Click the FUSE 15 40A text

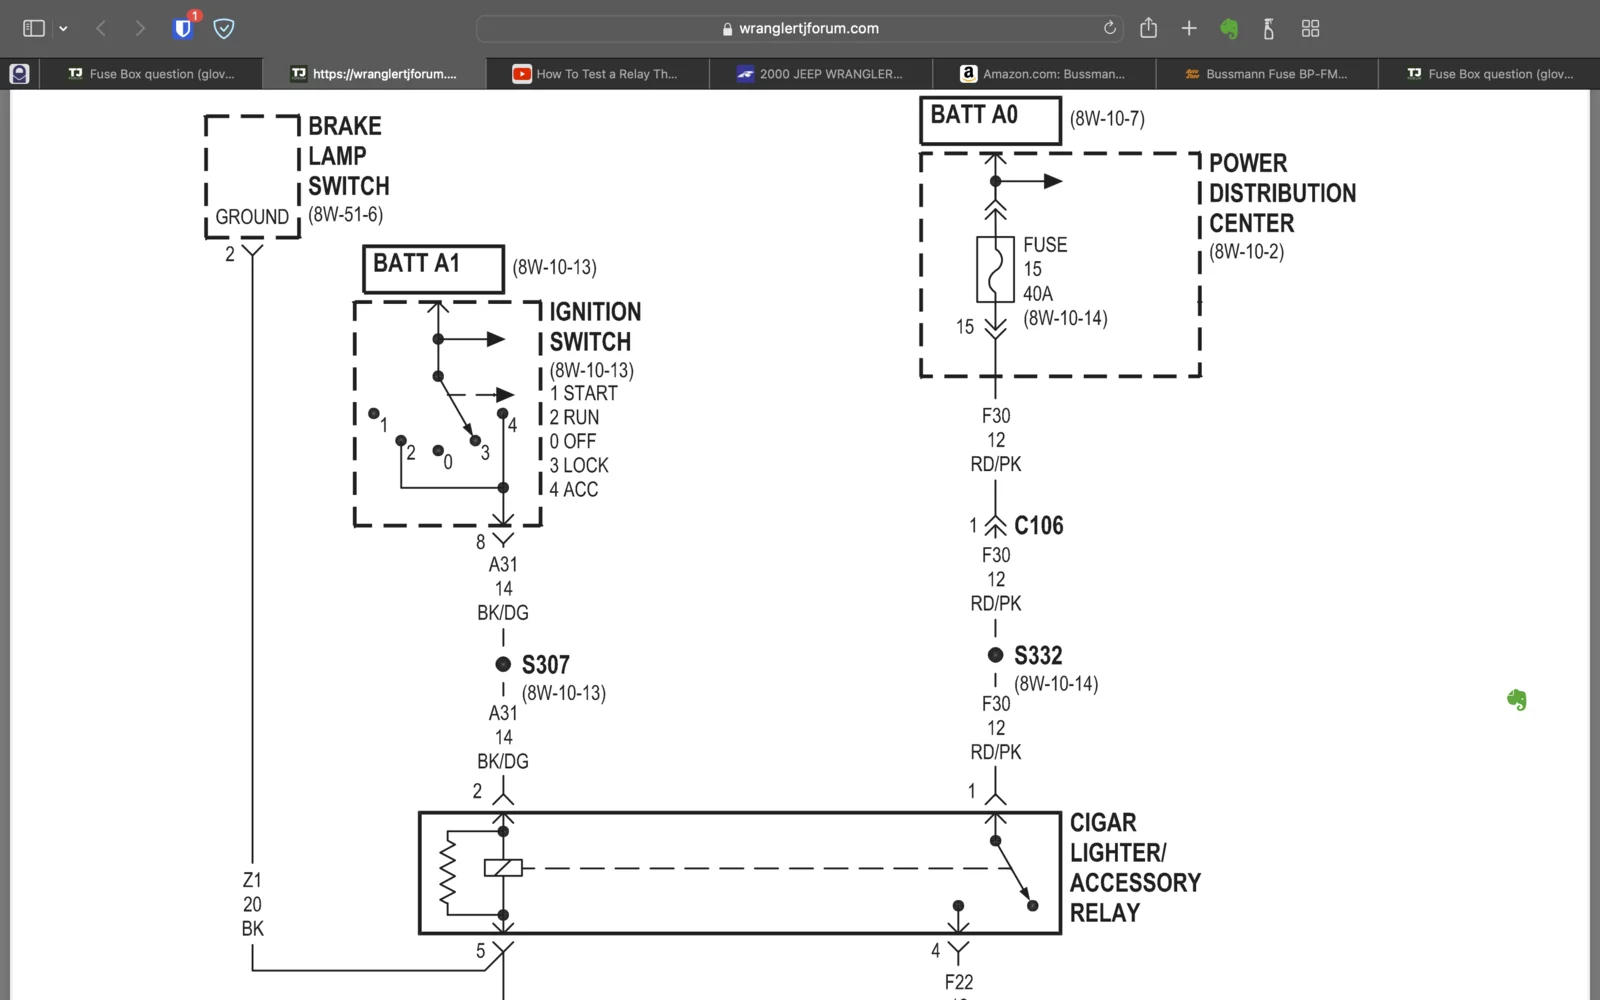pyautogui.click(x=1045, y=269)
